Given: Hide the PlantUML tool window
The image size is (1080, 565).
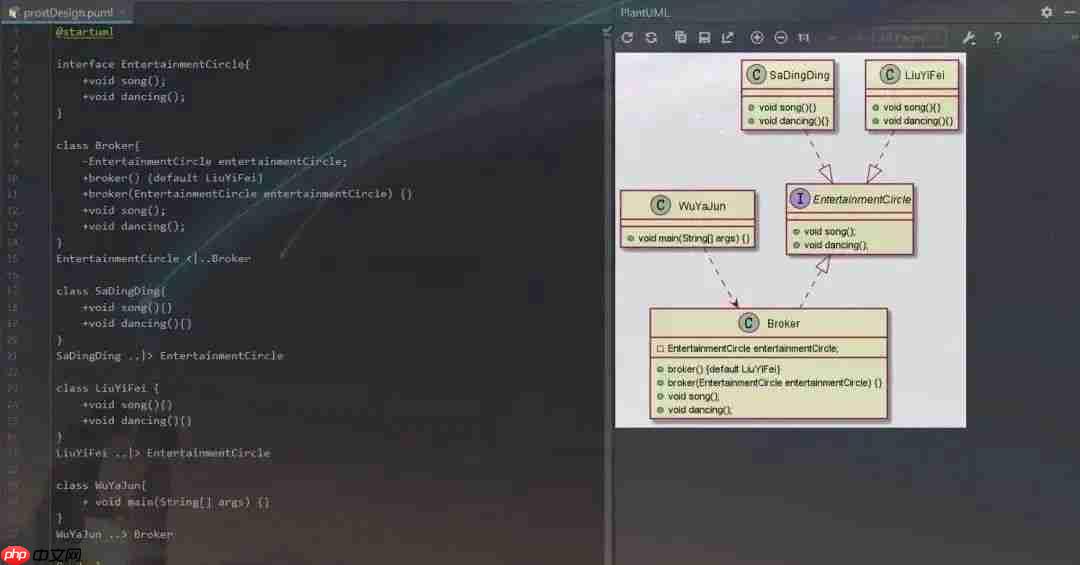Looking at the screenshot, I should [1070, 12].
